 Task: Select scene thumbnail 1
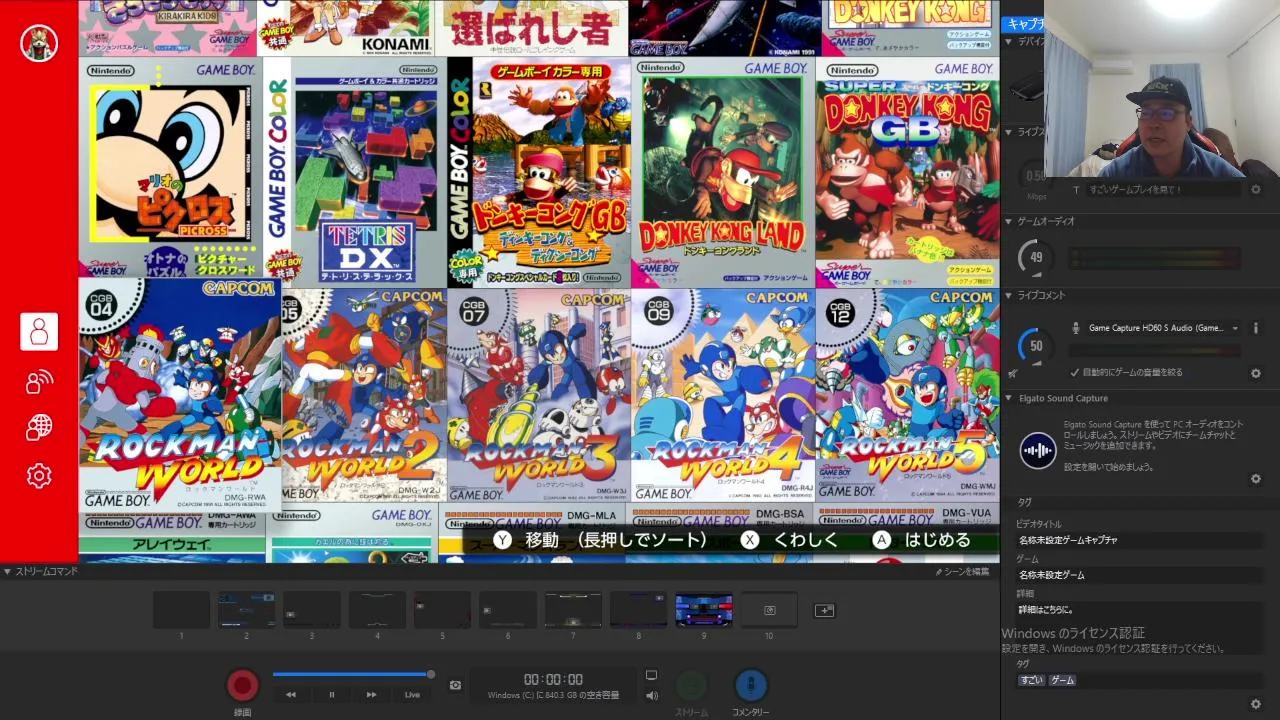(x=181, y=610)
